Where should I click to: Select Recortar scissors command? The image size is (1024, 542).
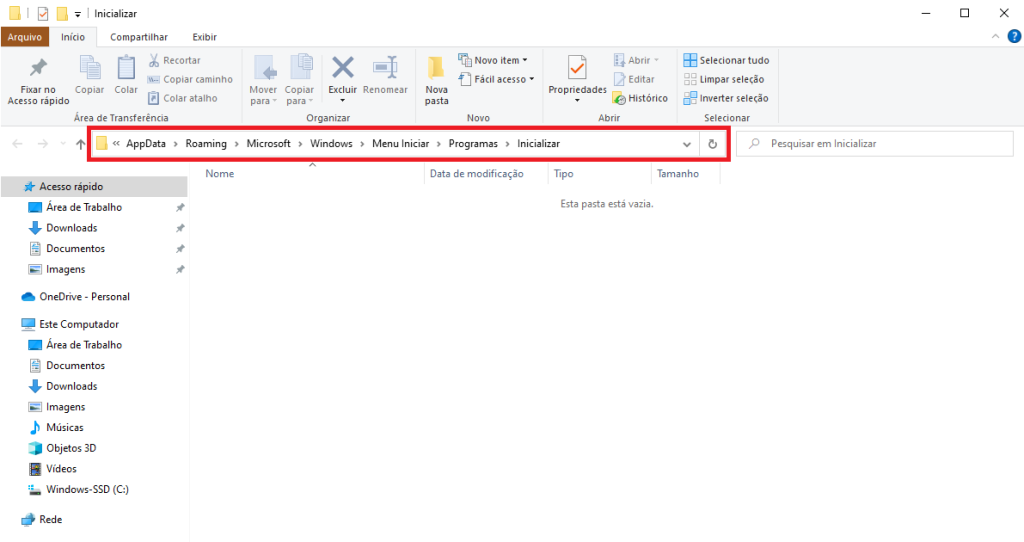pos(174,60)
